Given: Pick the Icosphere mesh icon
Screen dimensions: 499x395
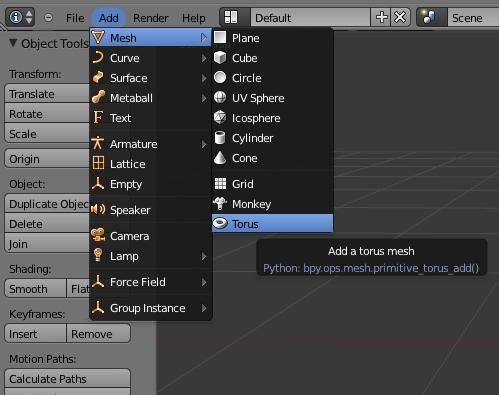Looking at the screenshot, I should [x=220, y=118].
